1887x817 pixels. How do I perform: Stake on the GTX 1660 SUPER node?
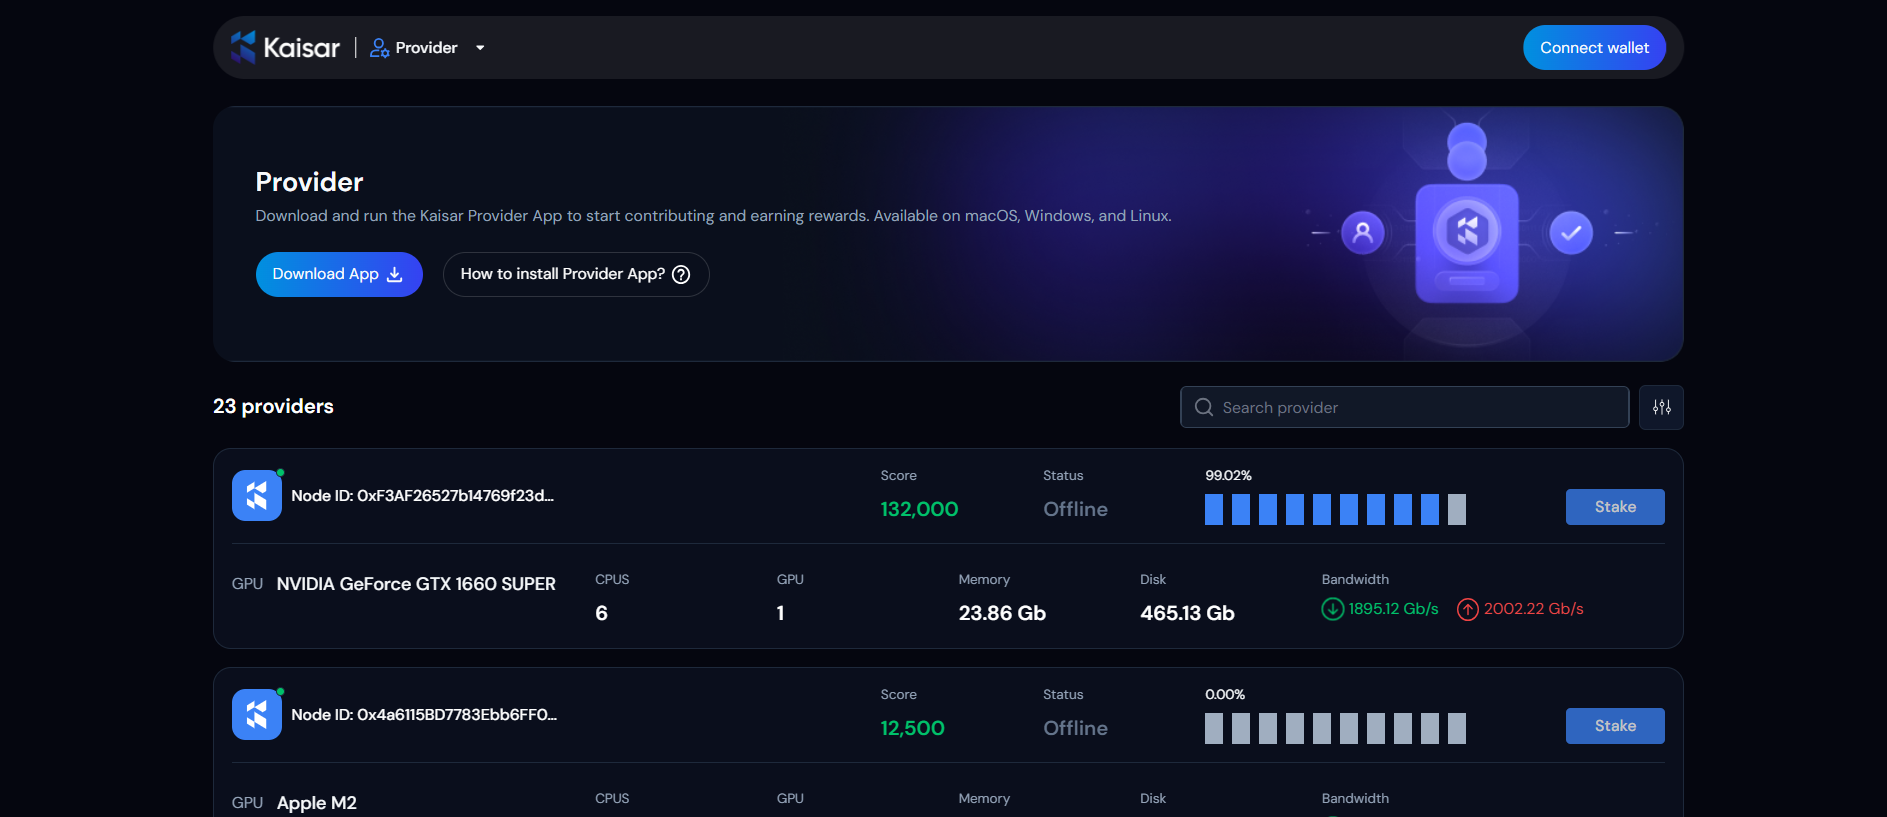click(x=1614, y=507)
